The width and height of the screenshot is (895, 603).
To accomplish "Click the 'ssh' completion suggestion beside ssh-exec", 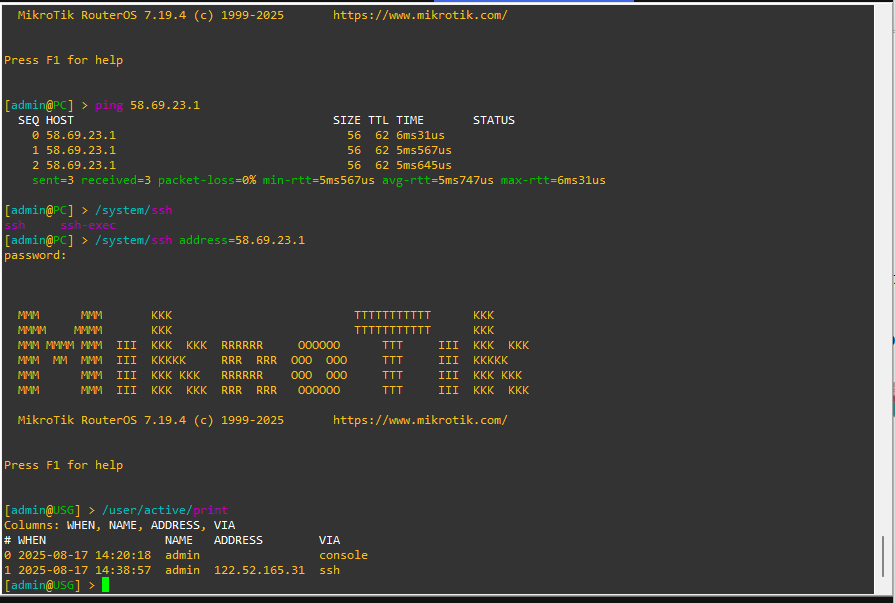I will pyautogui.click(x=15, y=225).
